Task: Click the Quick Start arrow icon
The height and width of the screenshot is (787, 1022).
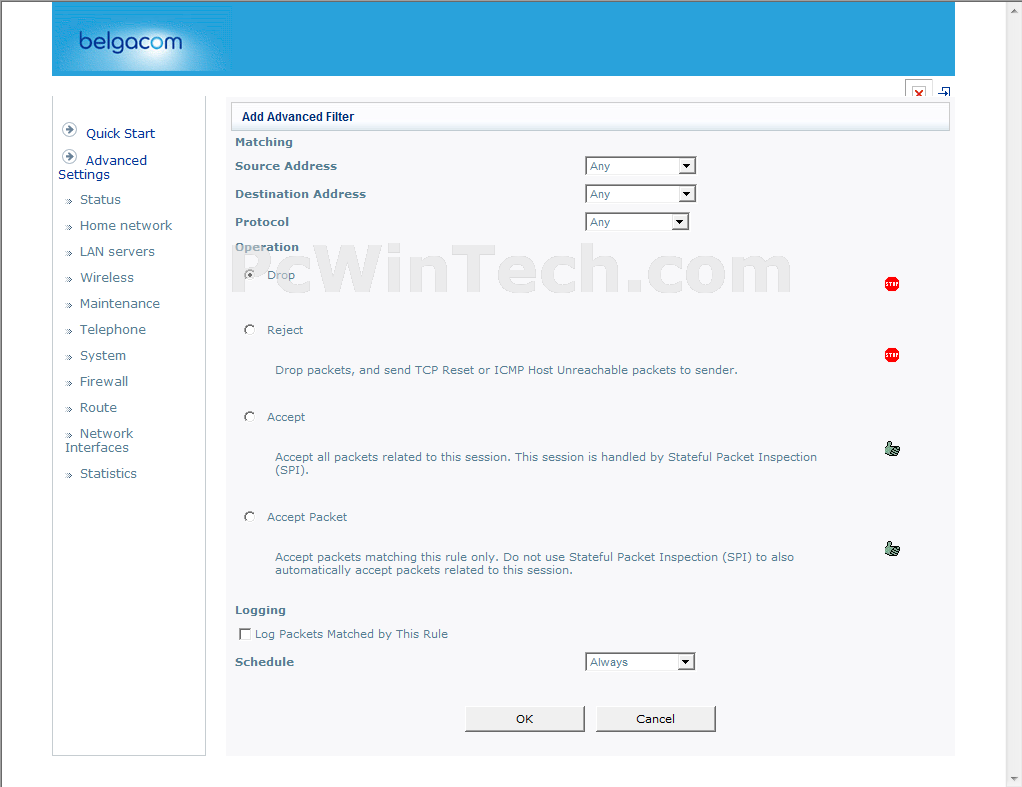Action: pos(70,130)
